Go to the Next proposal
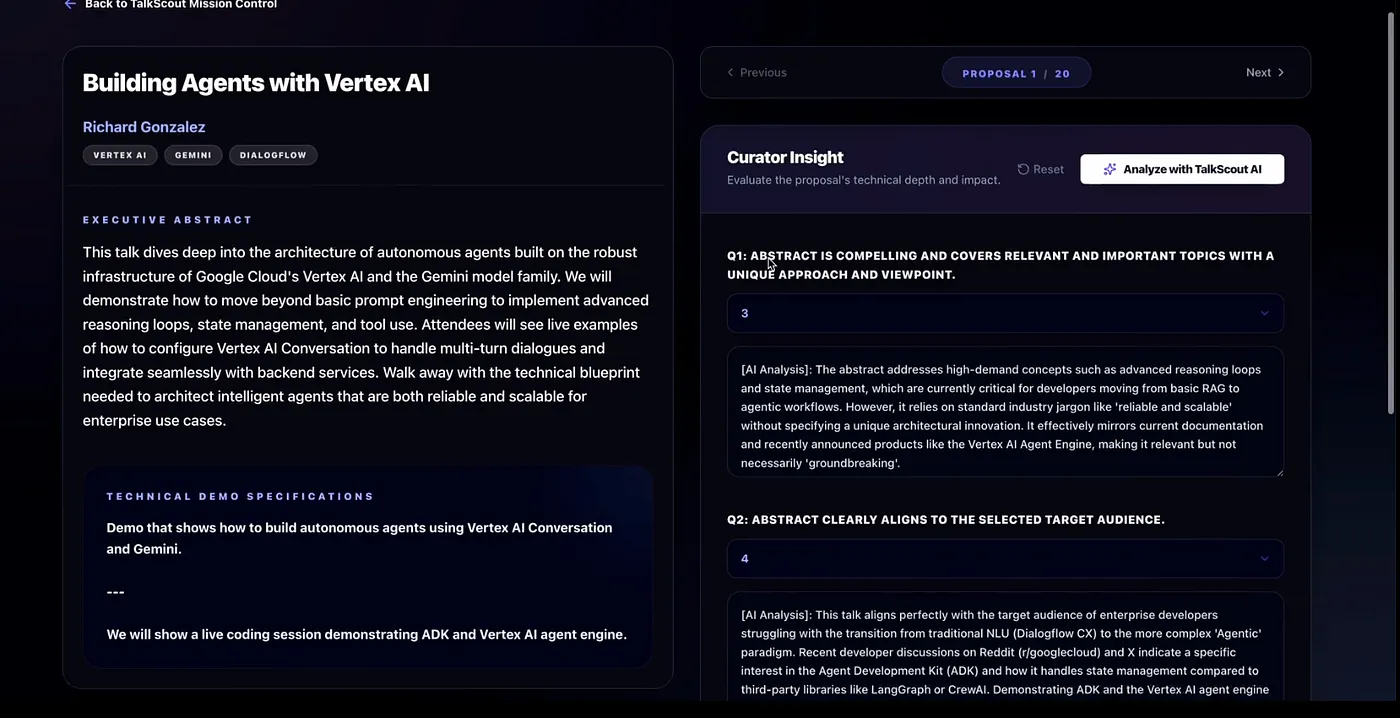The height and width of the screenshot is (718, 1400). (1265, 72)
